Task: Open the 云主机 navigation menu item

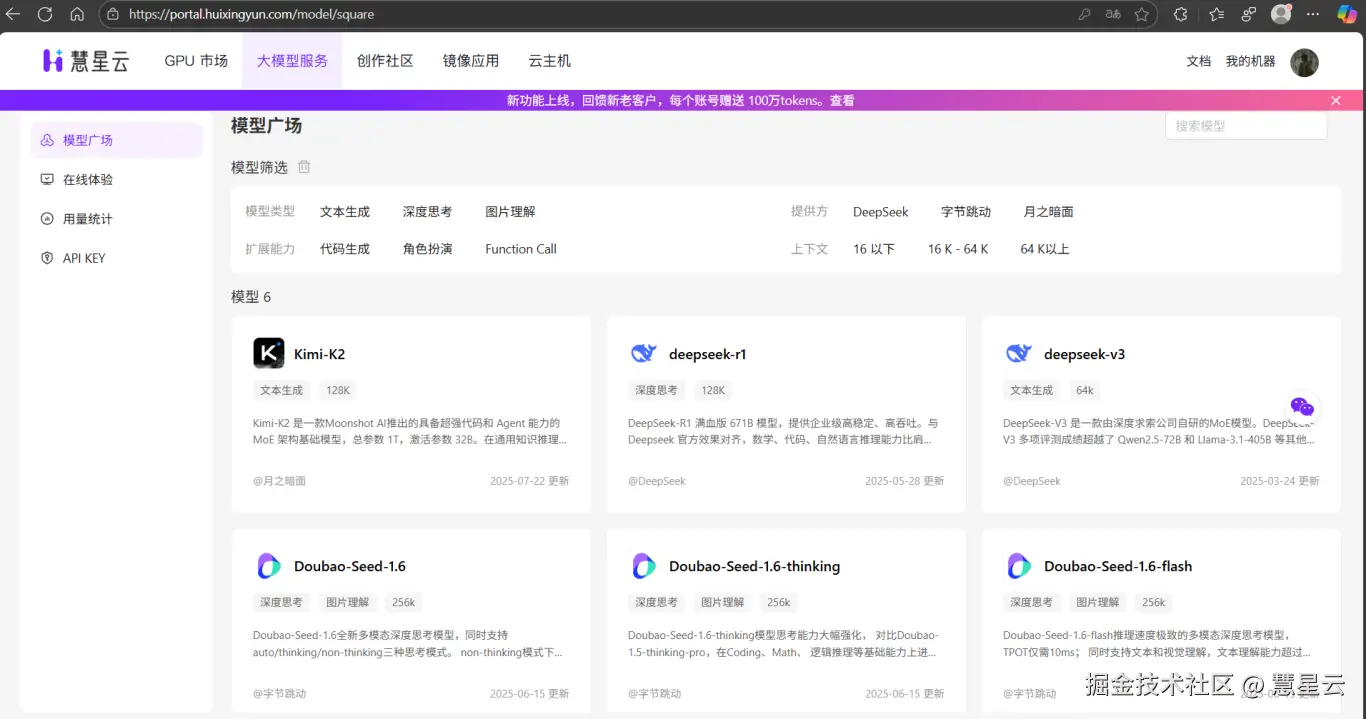Action: click(x=548, y=61)
